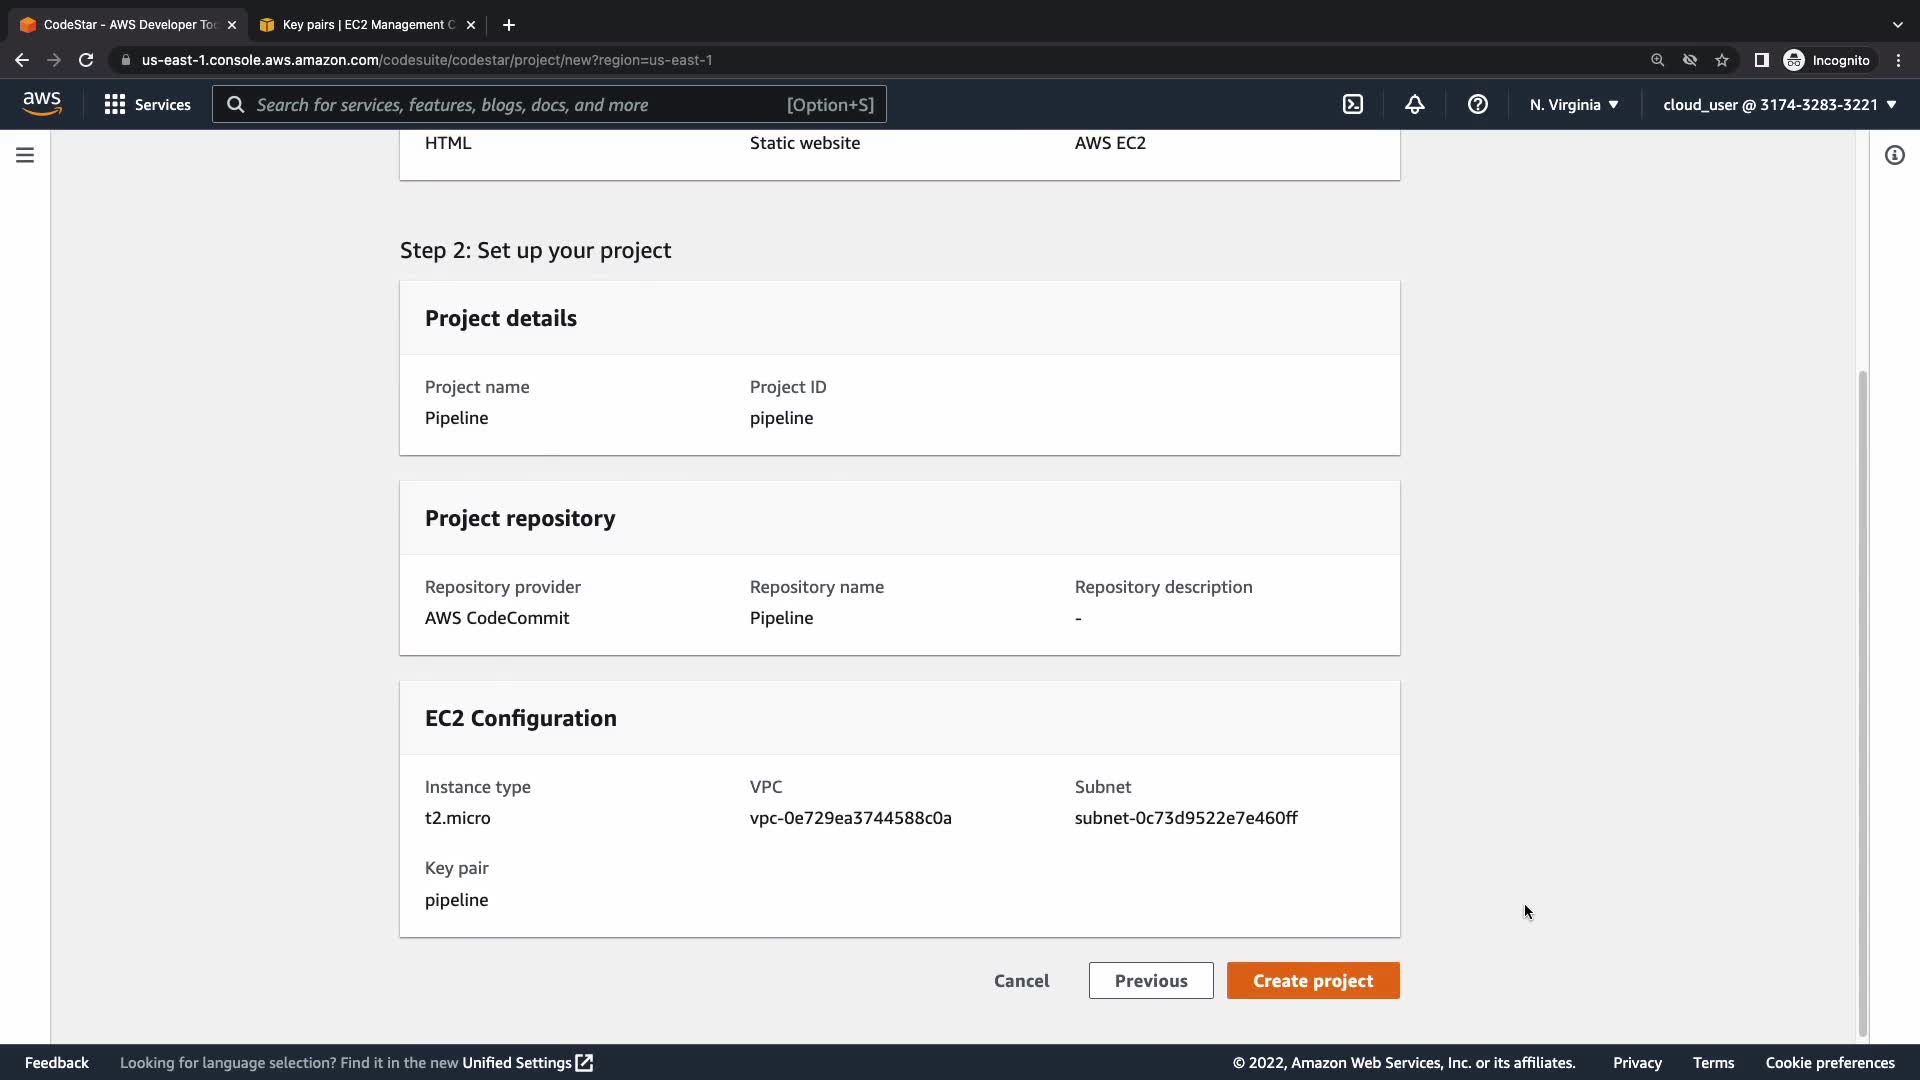1920x1080 pixels.
Task: Expand the left hamburger navigation menu
Action: point(25,155)
